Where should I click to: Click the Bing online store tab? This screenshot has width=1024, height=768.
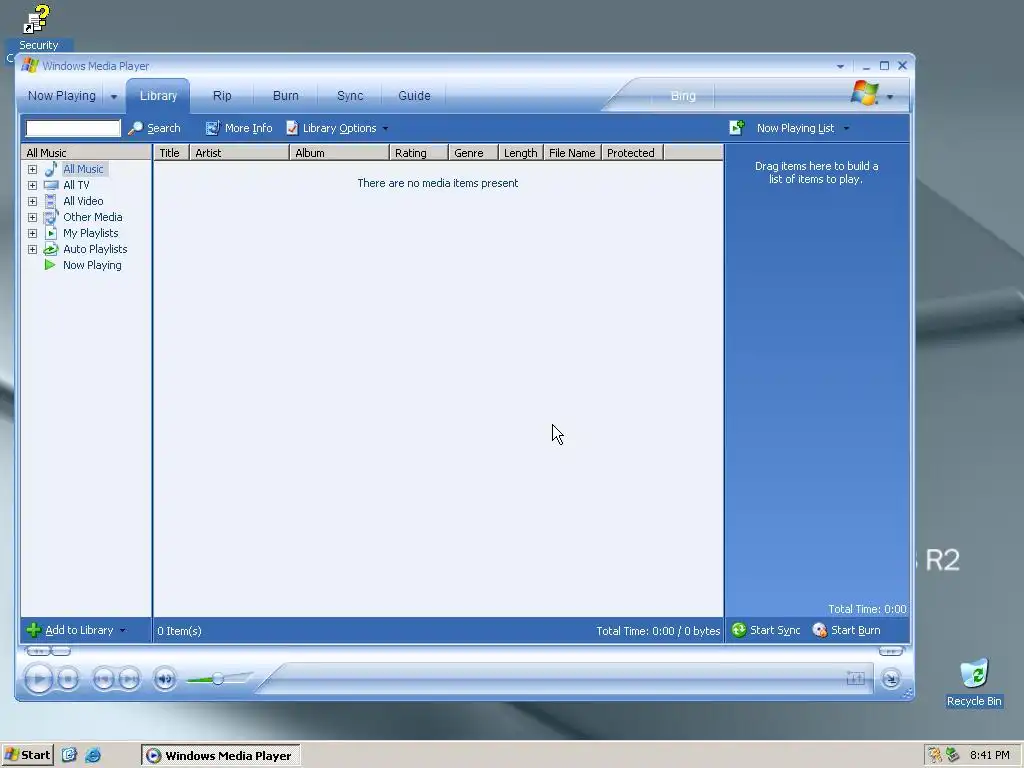coord(683,96)
